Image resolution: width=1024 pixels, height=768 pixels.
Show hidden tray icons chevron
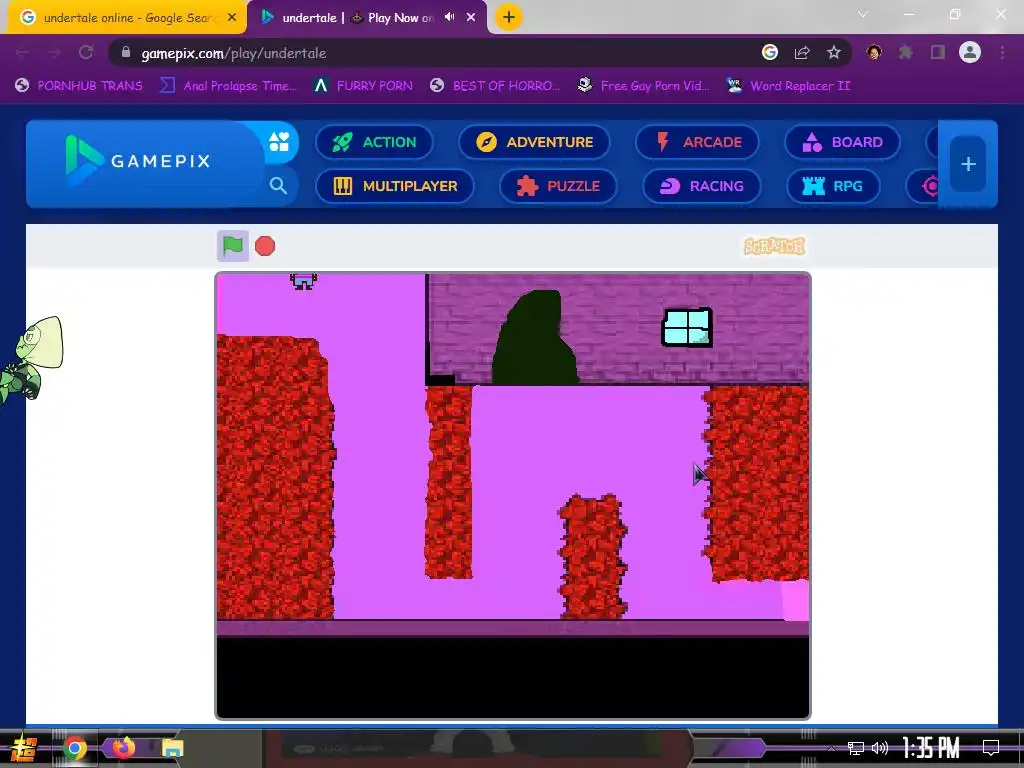point(831,748)
